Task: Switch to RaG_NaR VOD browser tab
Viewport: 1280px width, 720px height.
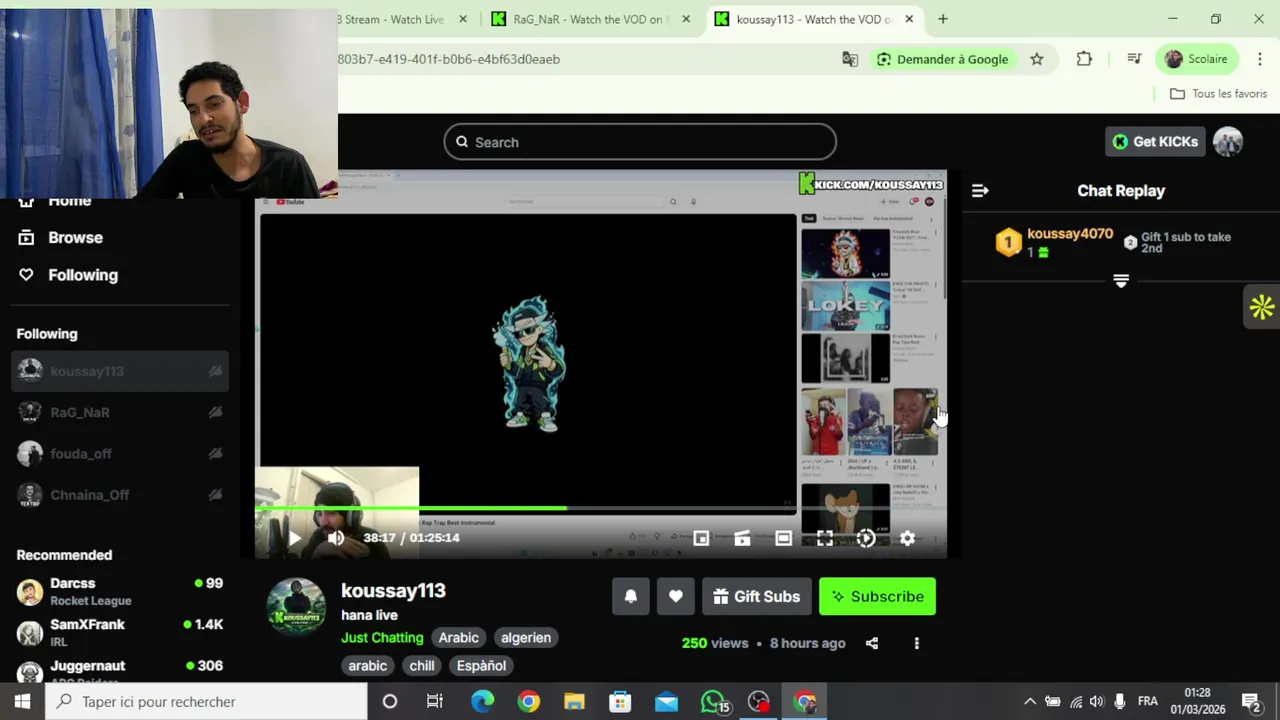Action: [588, 19]
